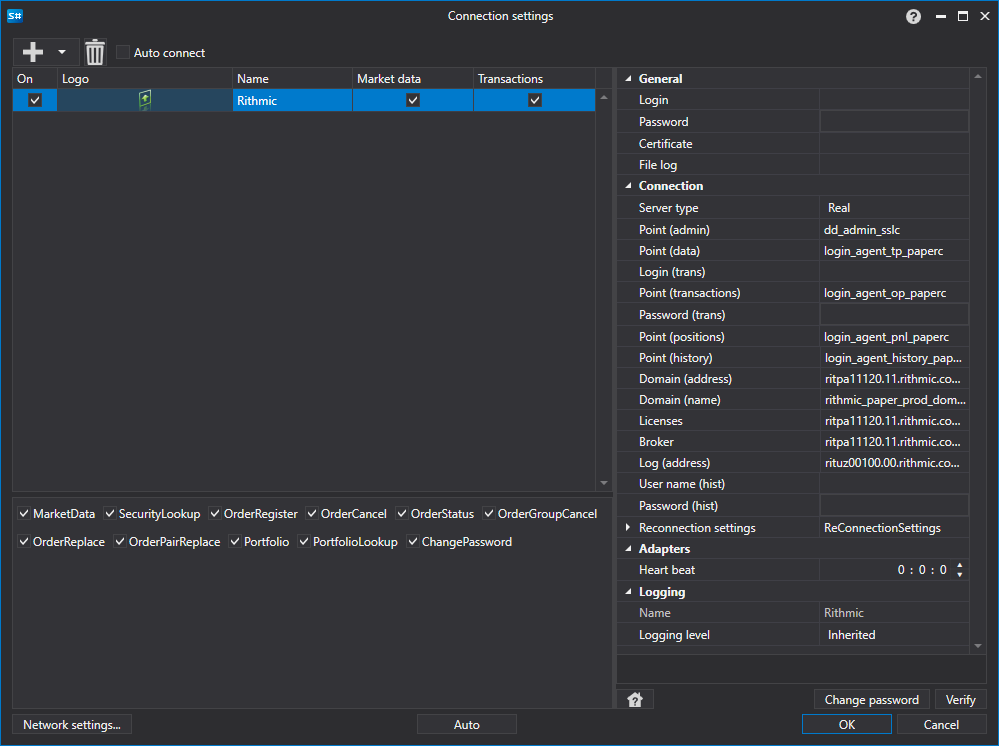Toggle the OrderRegister checkbox
This screenshot has width=999, height=746.
(x=215, y=513)
